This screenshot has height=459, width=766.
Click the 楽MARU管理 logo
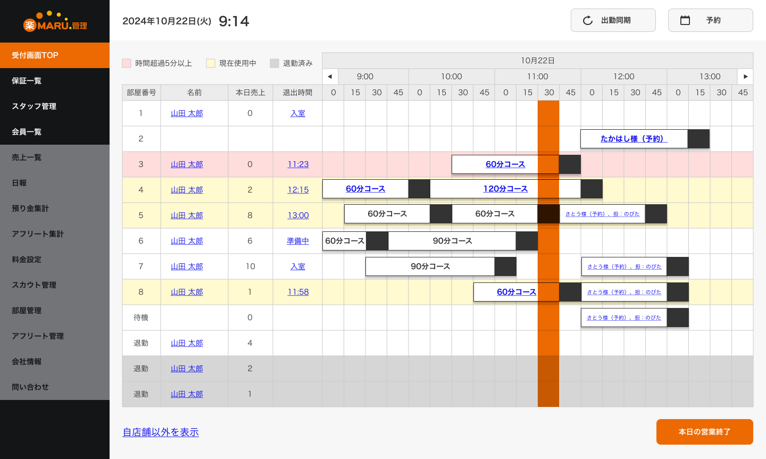pyautogui.click(x=55, y=21)
